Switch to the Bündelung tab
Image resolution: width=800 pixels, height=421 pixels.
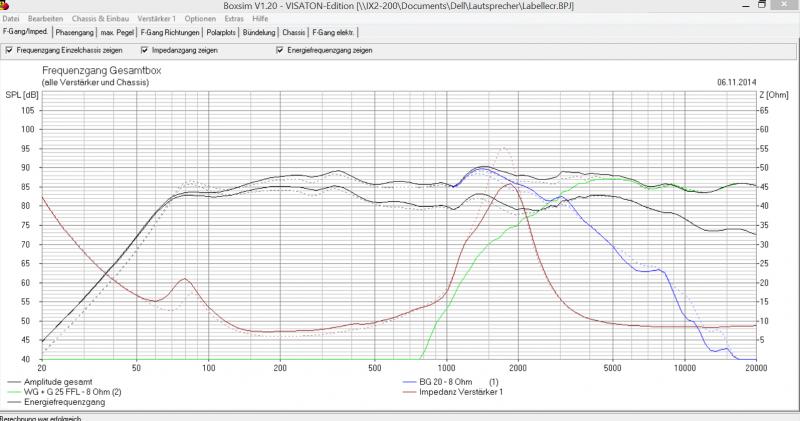pyautogui.click(x=259, y=32)
